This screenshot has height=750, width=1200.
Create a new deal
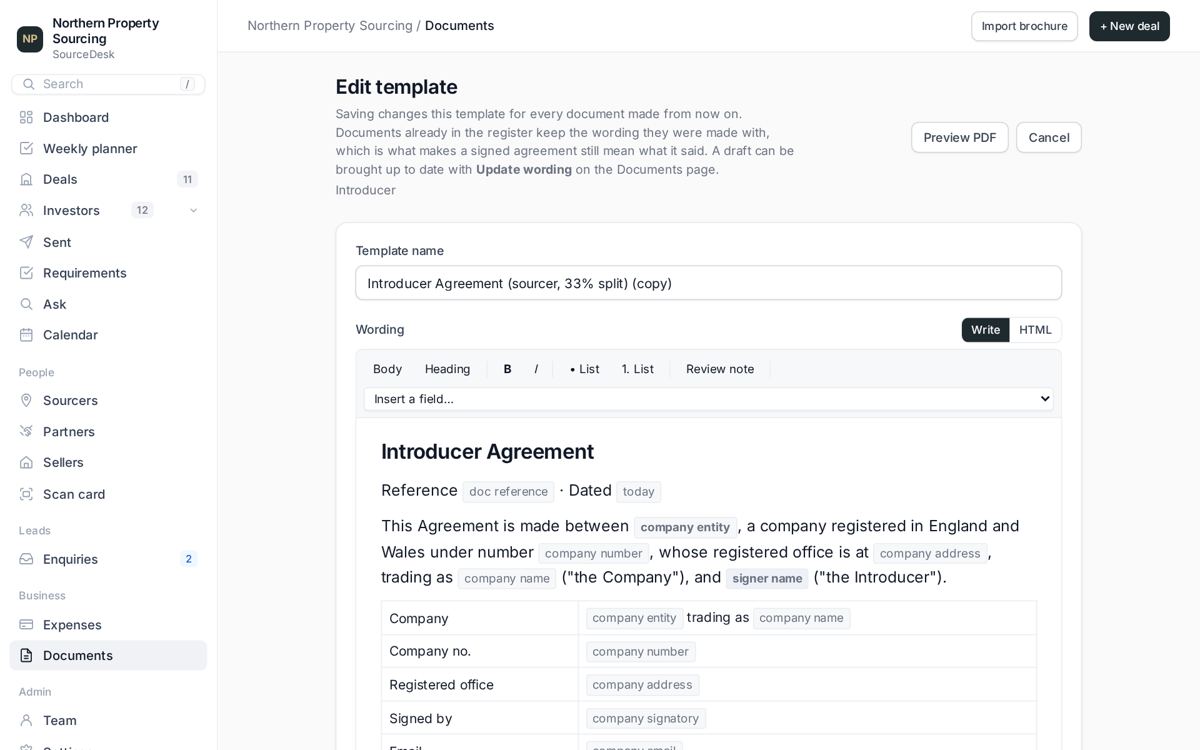point(1129,26)
